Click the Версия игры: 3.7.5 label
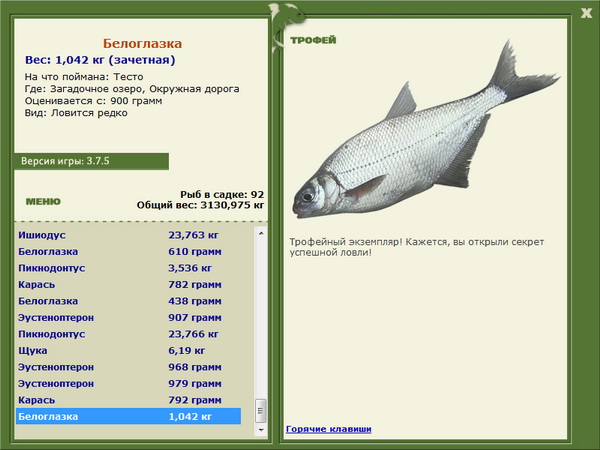This screenshot has height=450, width=600. tap(65, 161)
